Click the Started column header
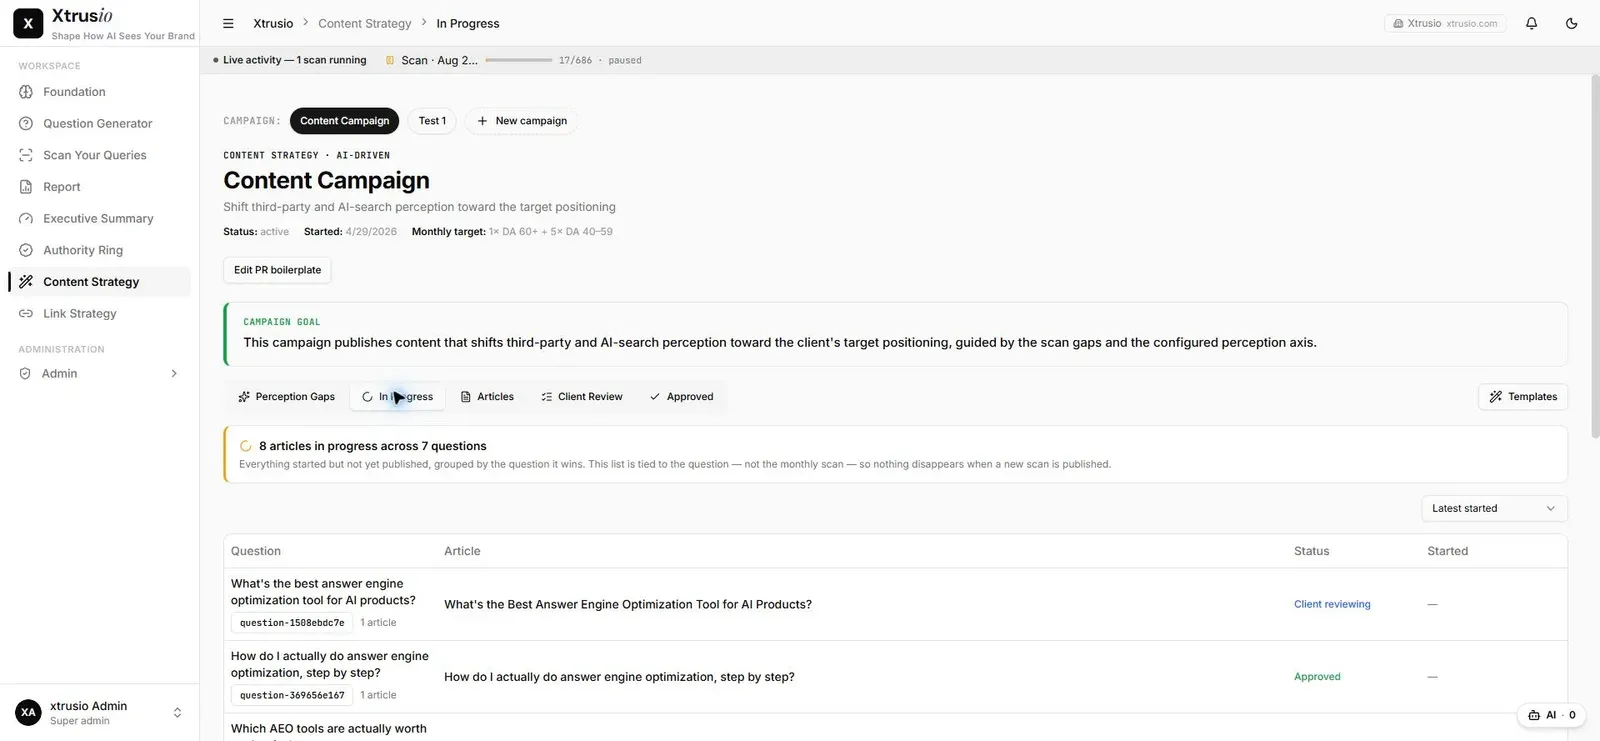Viewport: 1600px width, 741px height. (x=1447, y=551)
